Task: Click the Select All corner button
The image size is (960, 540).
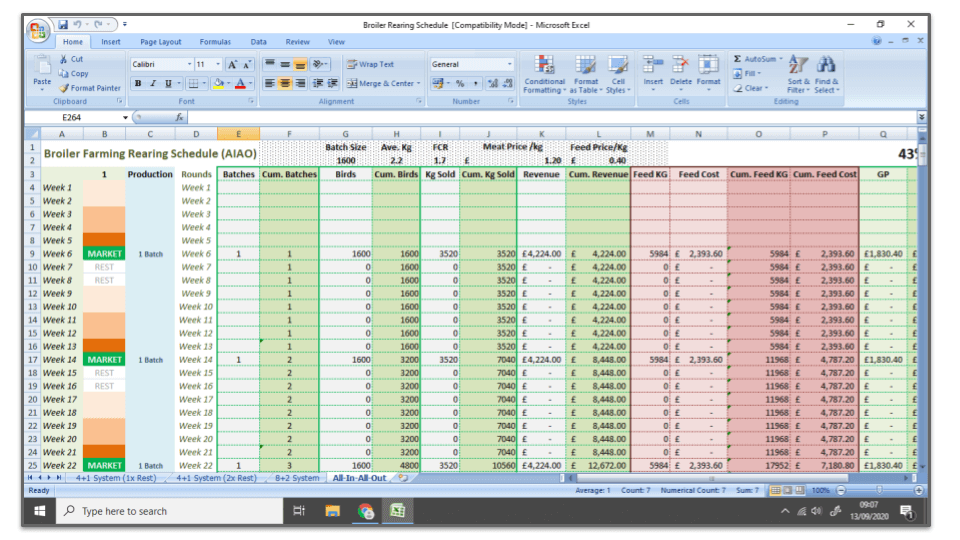Action: 32,133
